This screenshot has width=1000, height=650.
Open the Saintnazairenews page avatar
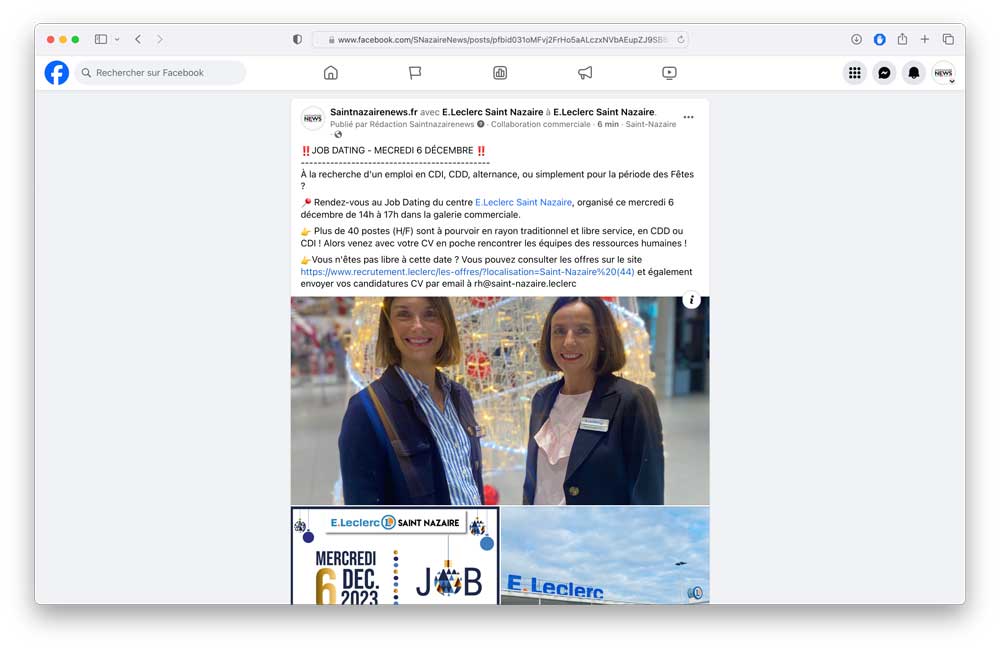(312, 118)
